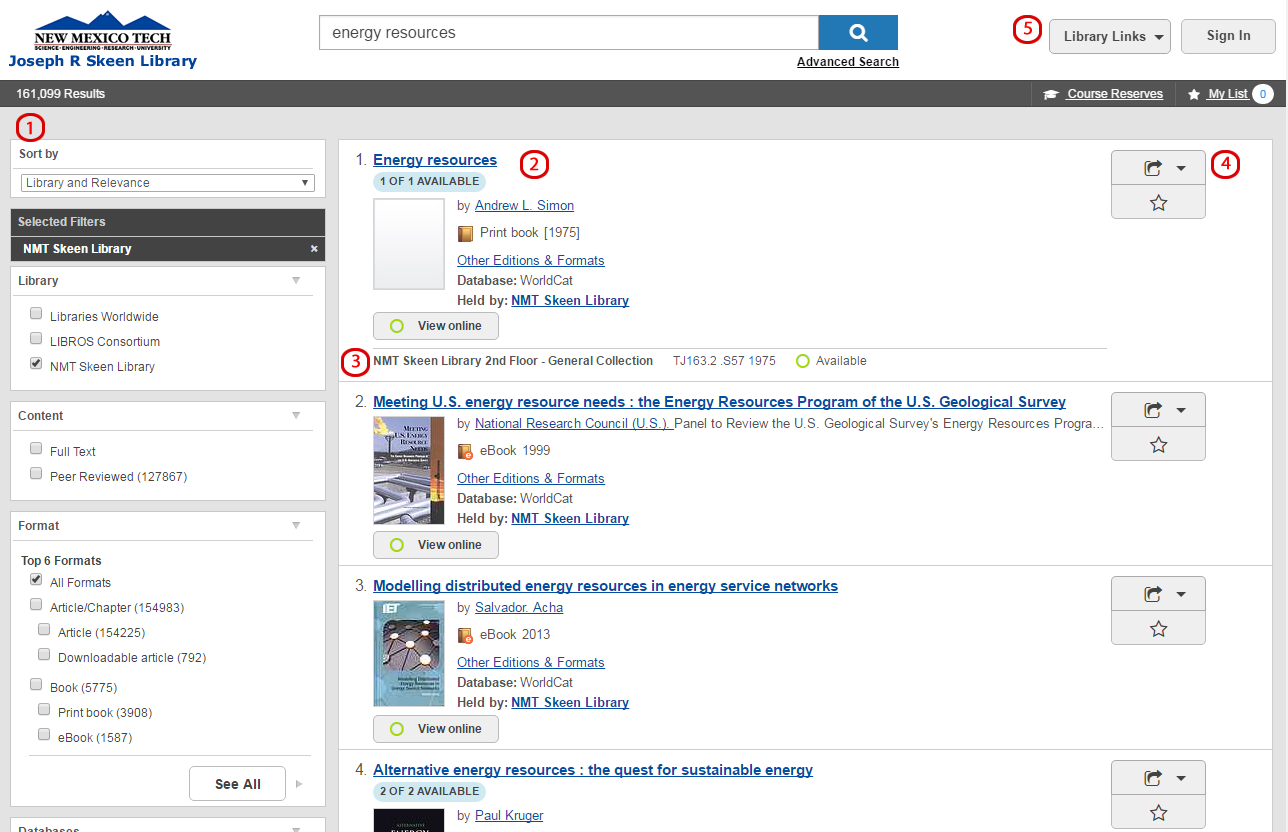Check Print book format checkbox
The image size is (1288, 832).
click(44, 710)
